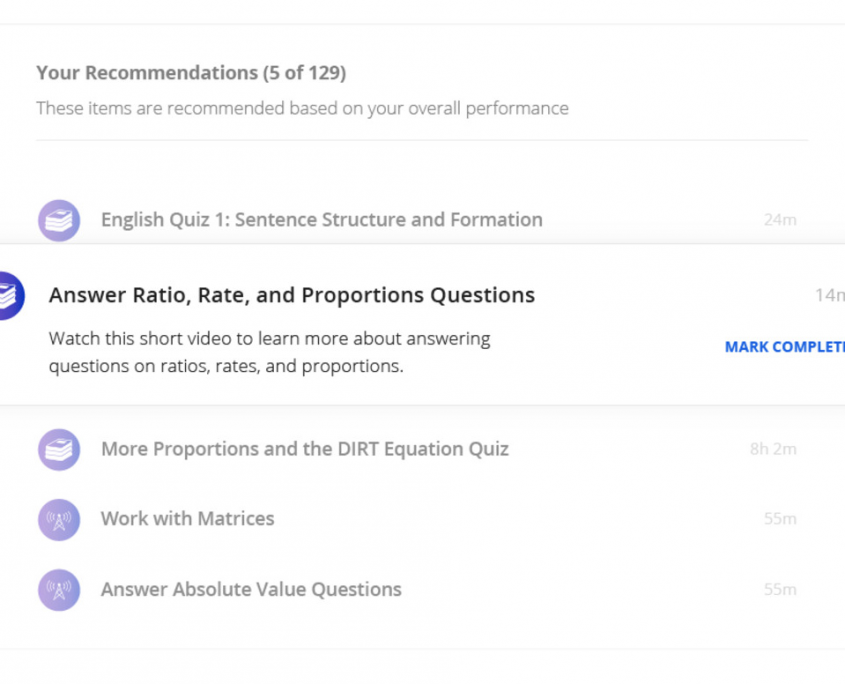Click the Absolute Value Questions tower icon
Screen dimensions: 845x684
click(x=59, y=589)
